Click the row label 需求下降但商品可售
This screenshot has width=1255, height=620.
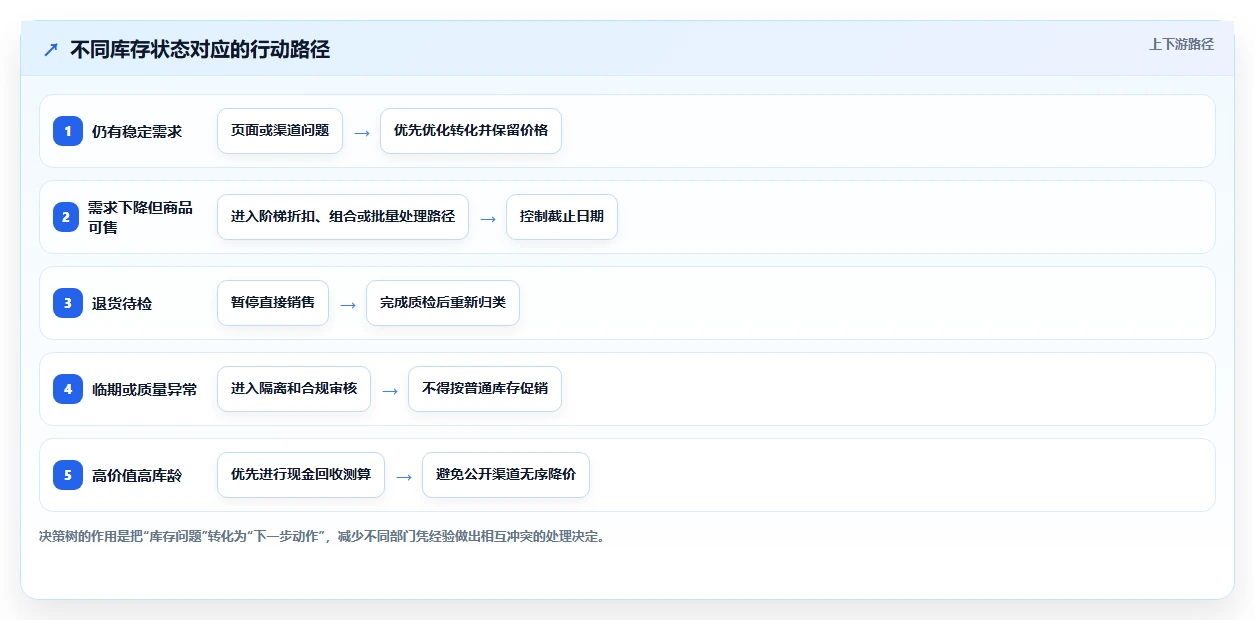tap(140, 217)
